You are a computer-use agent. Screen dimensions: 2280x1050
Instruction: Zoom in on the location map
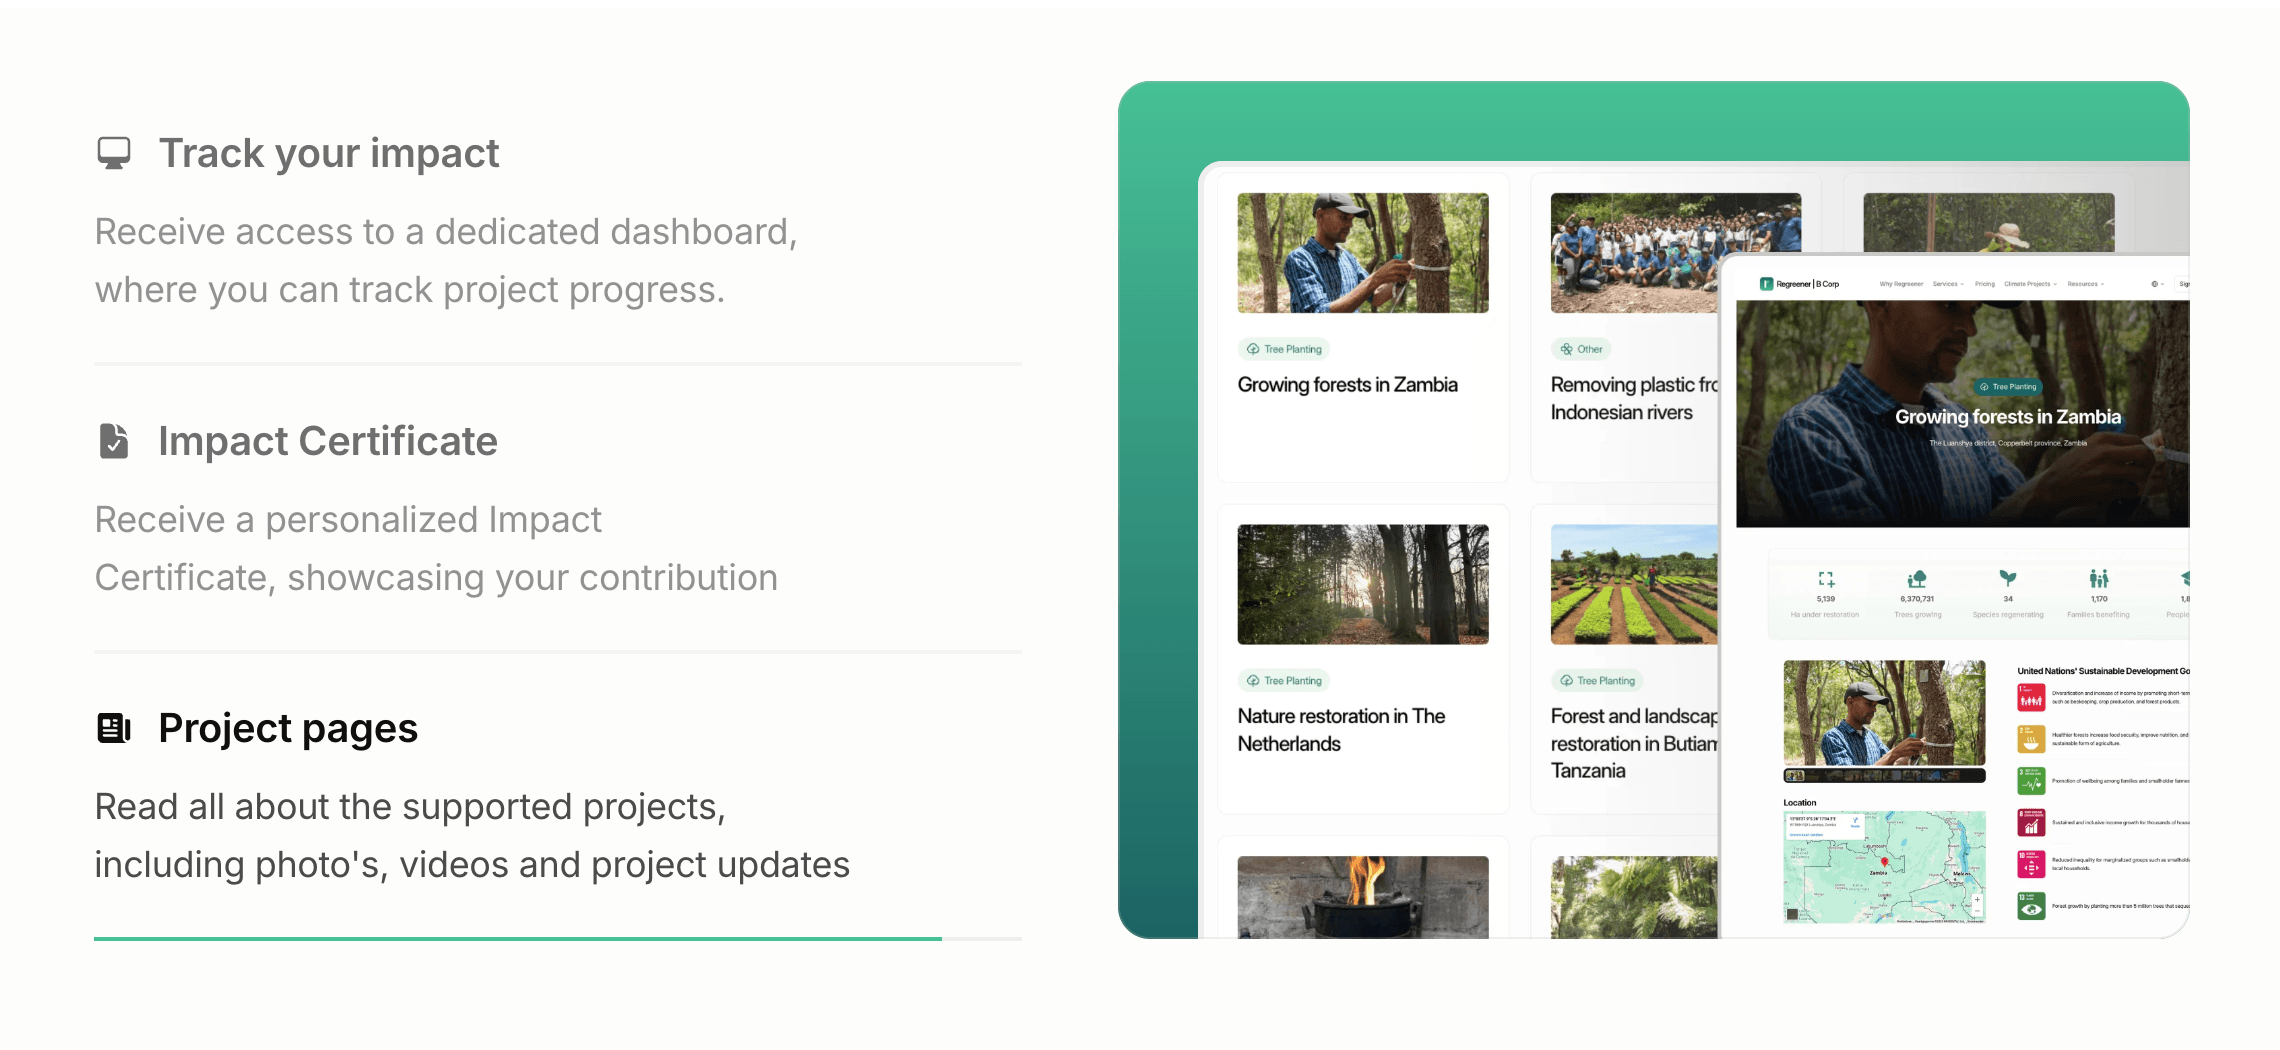pyautogui.click(x=1977, y=900)
